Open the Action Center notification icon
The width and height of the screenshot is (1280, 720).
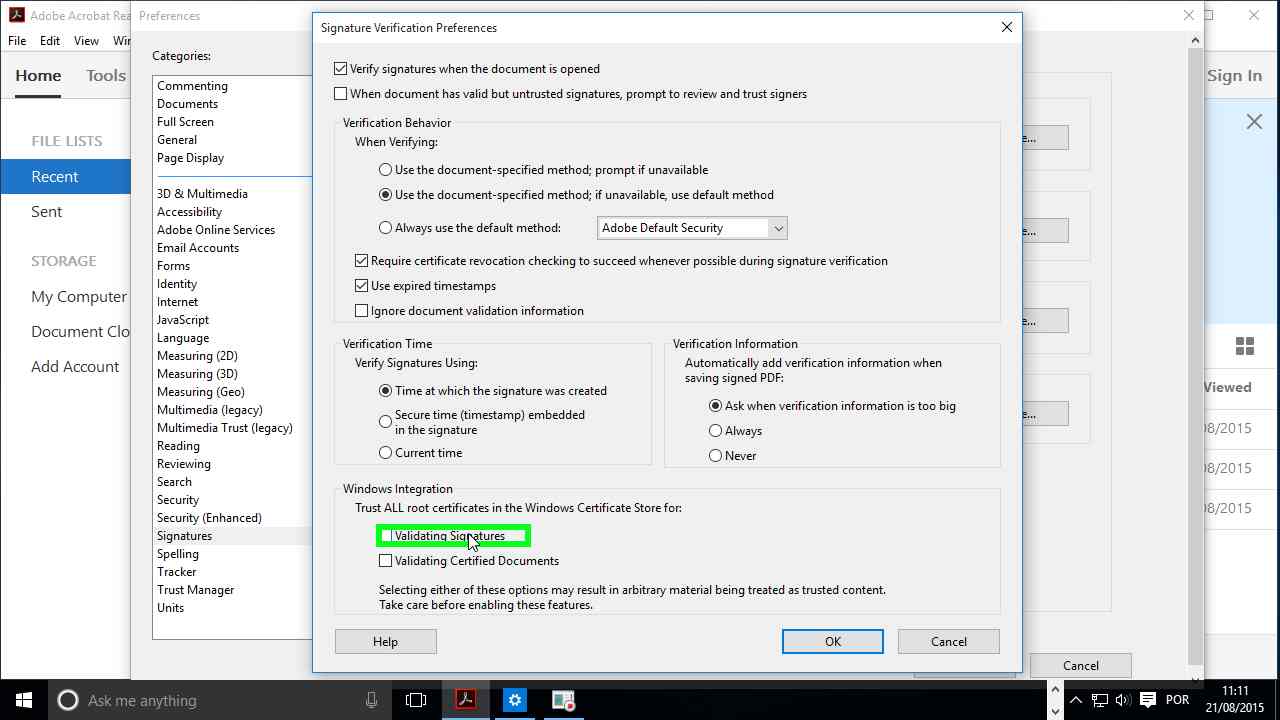click(1148, 700)
